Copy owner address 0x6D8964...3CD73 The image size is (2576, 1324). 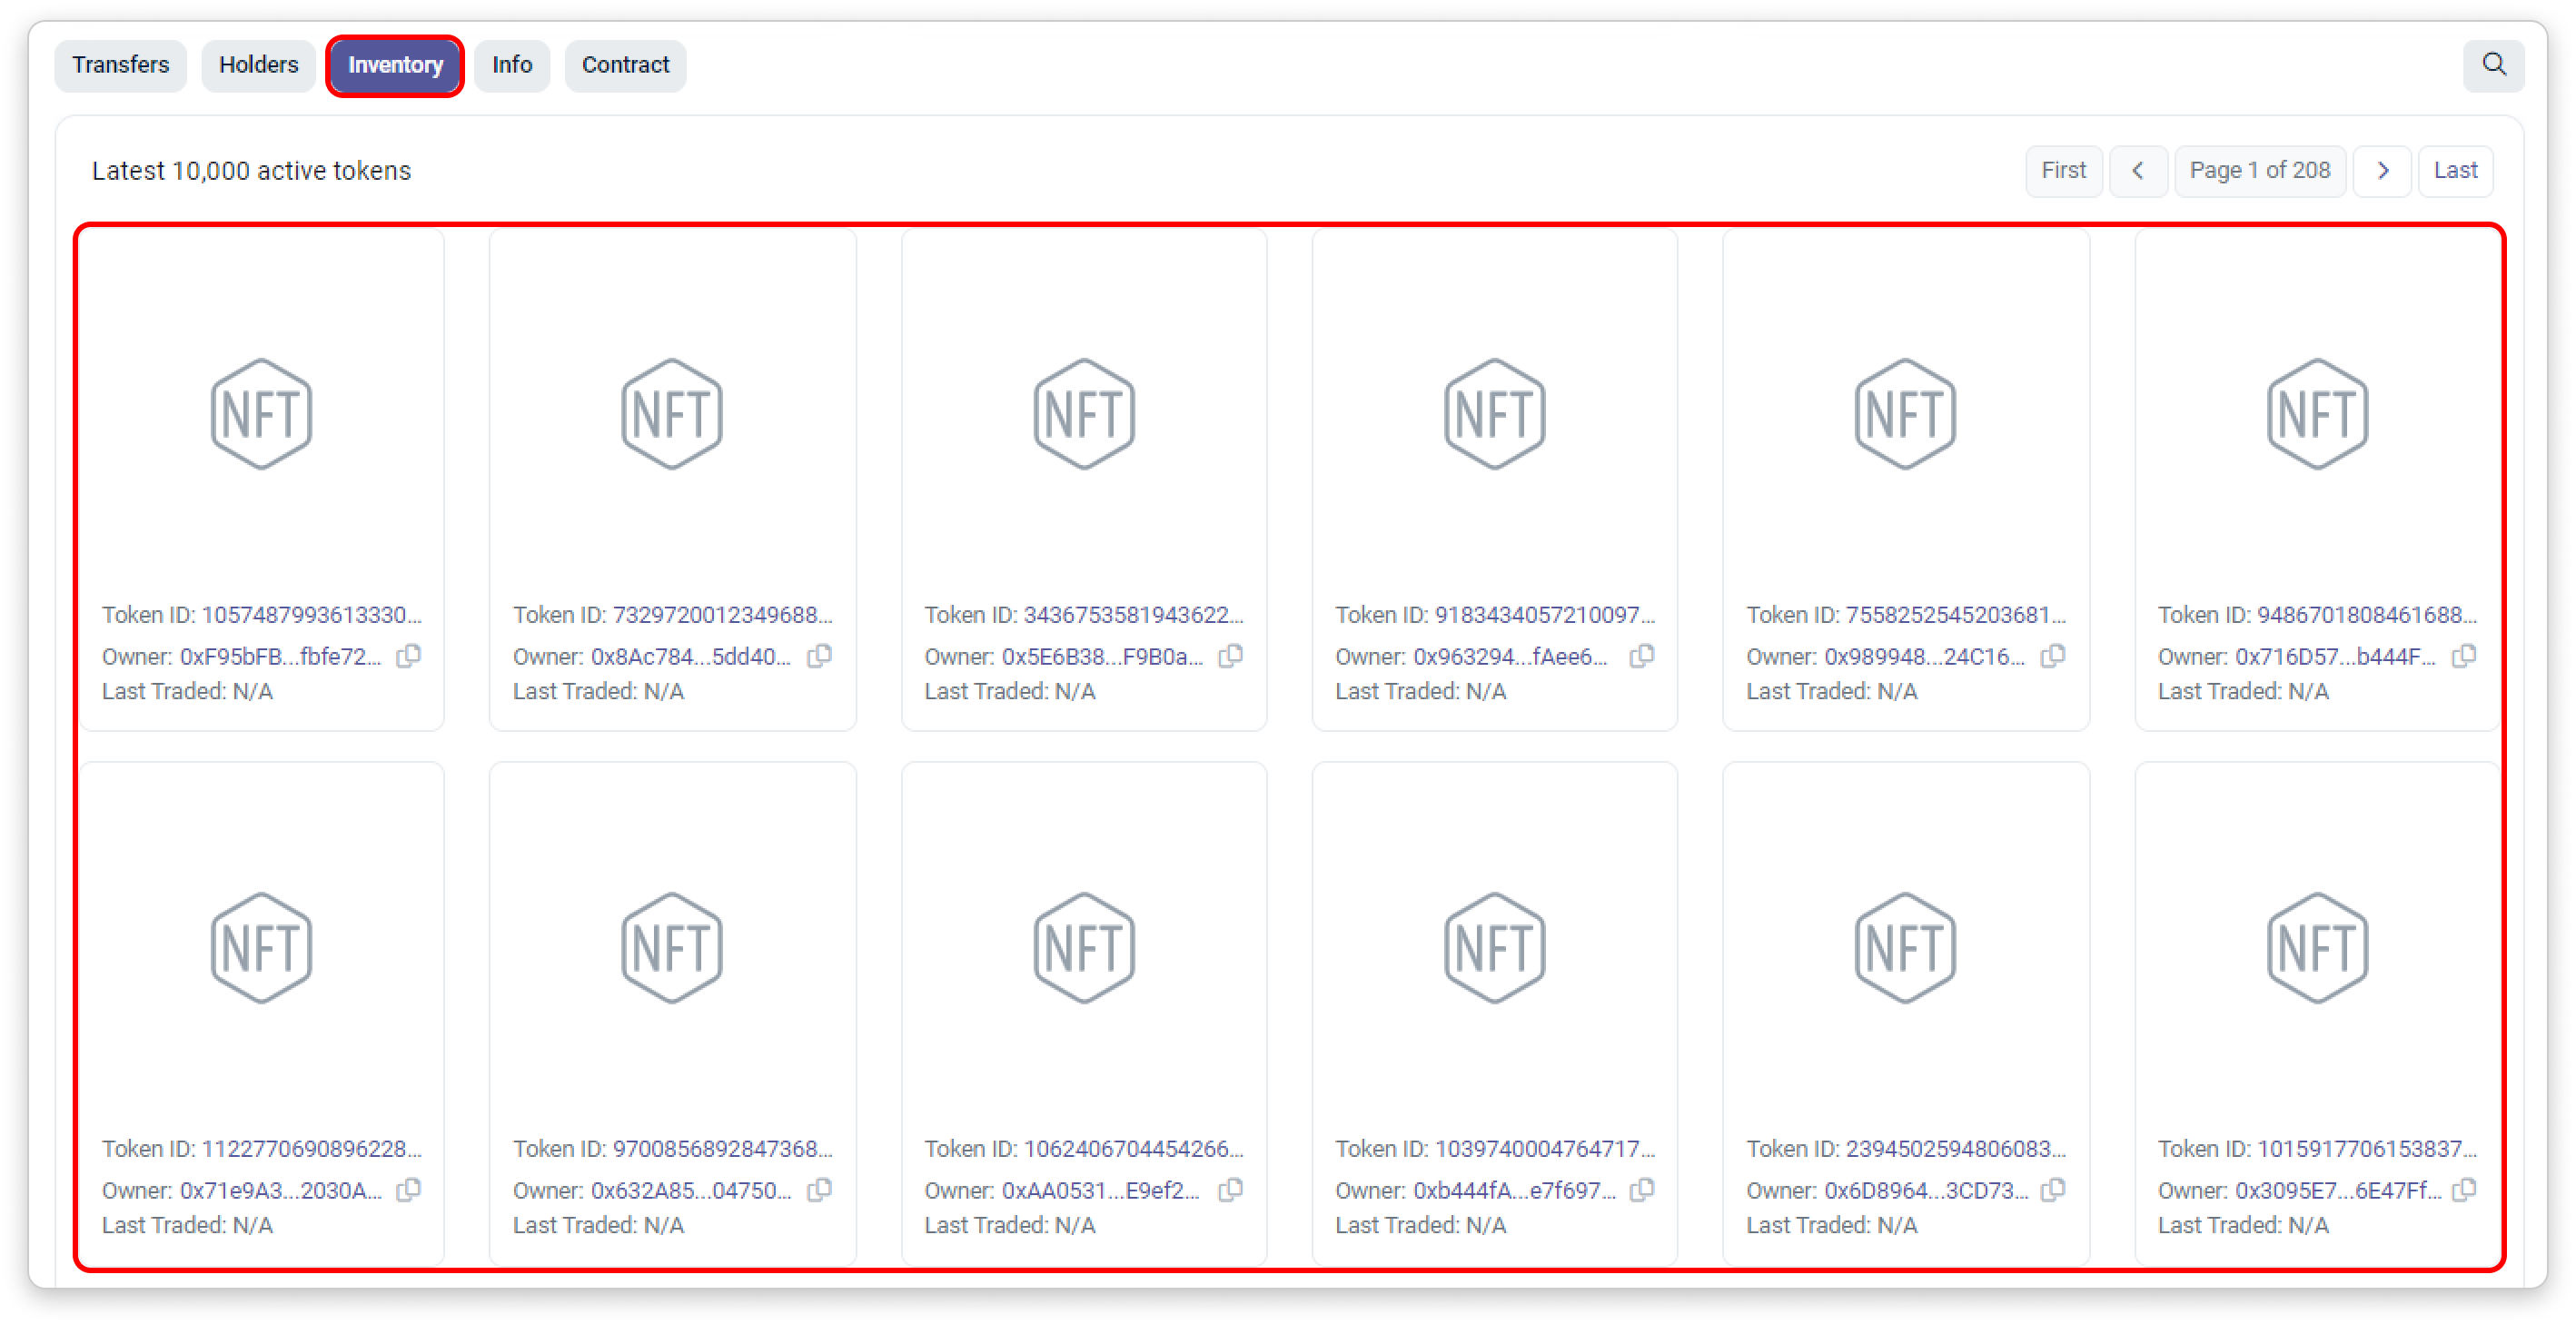(2052, 1190)
